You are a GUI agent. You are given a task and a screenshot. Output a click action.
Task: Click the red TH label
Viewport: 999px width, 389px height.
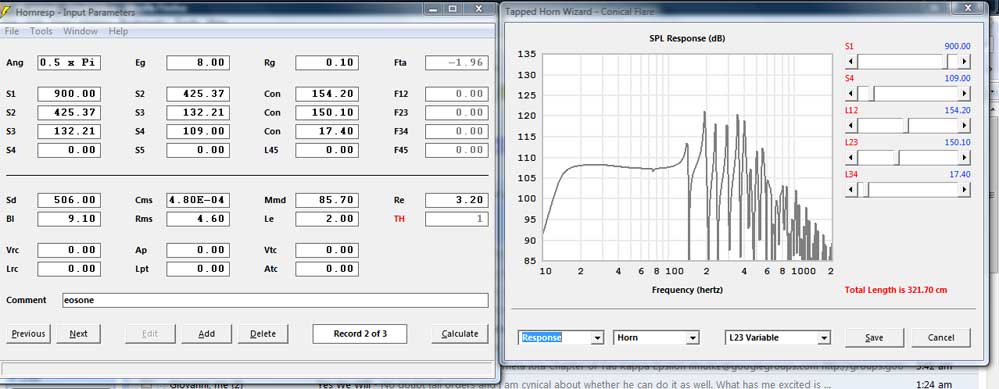[x=399, y=219]
